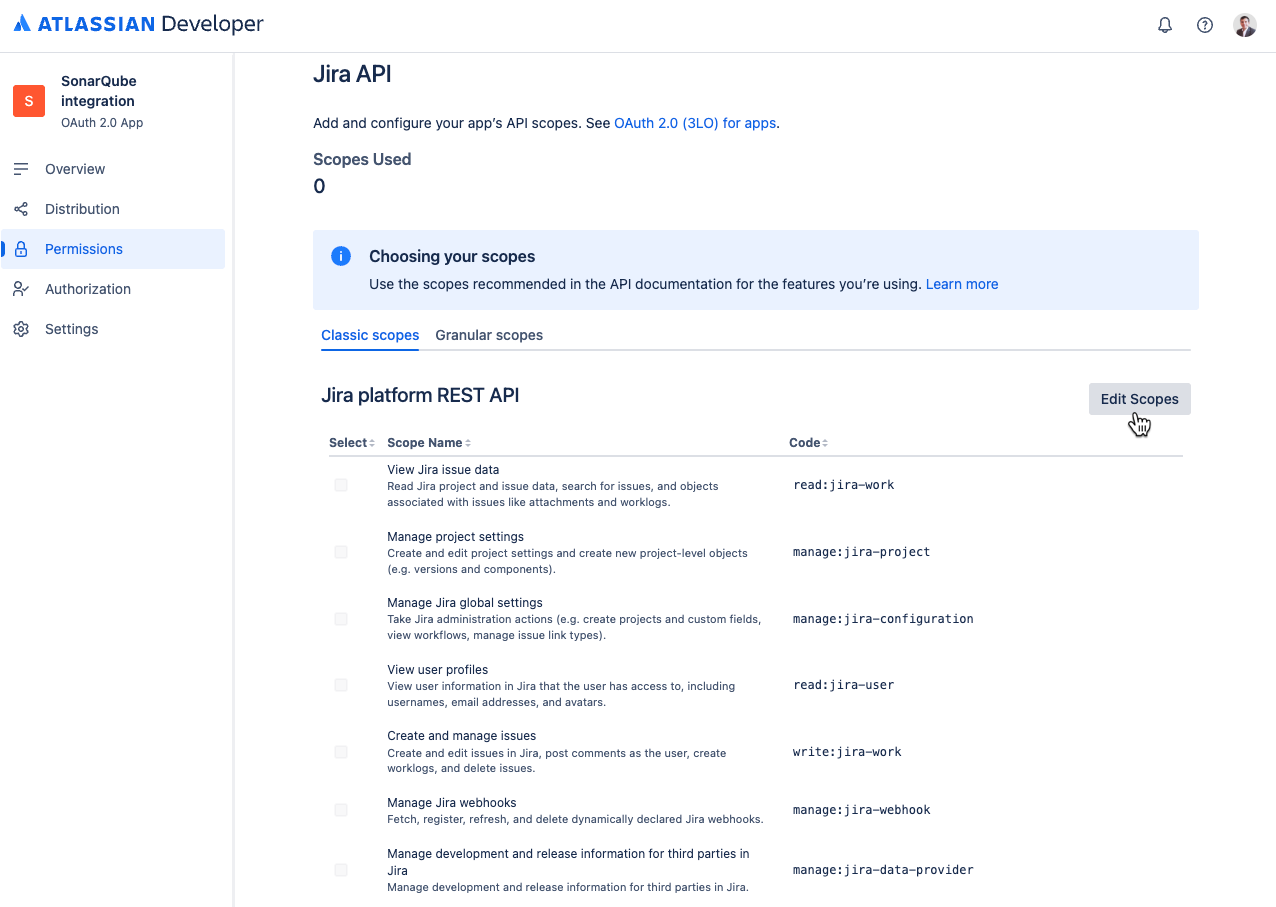Click the SonarQube integration app avatar
The height and width of the screenshot is (907, 1276).
pos(29,101)
